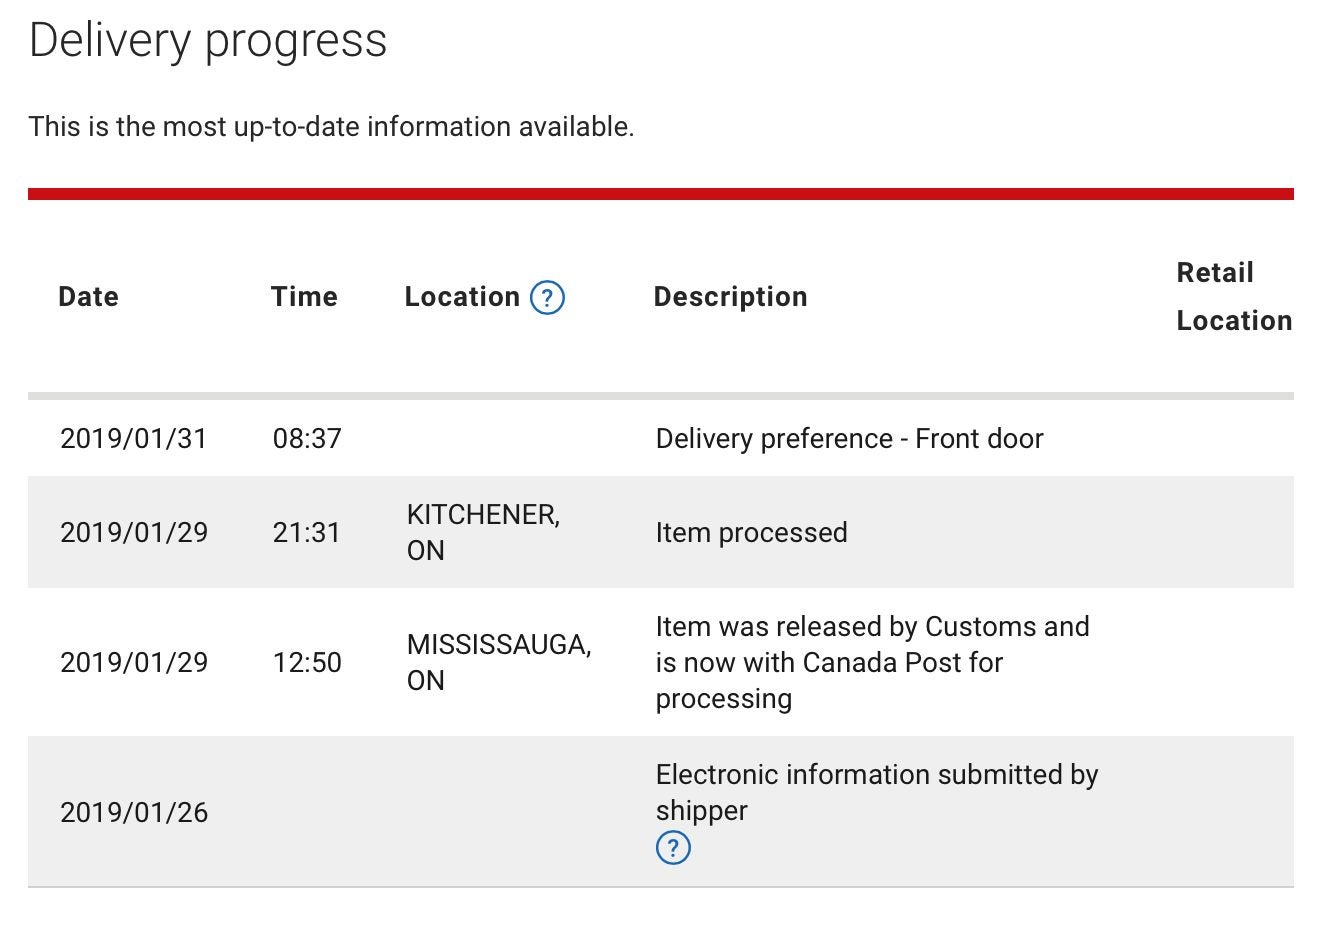Click the 'Item processed' description

pyautogui.click(x=751, y=533)
